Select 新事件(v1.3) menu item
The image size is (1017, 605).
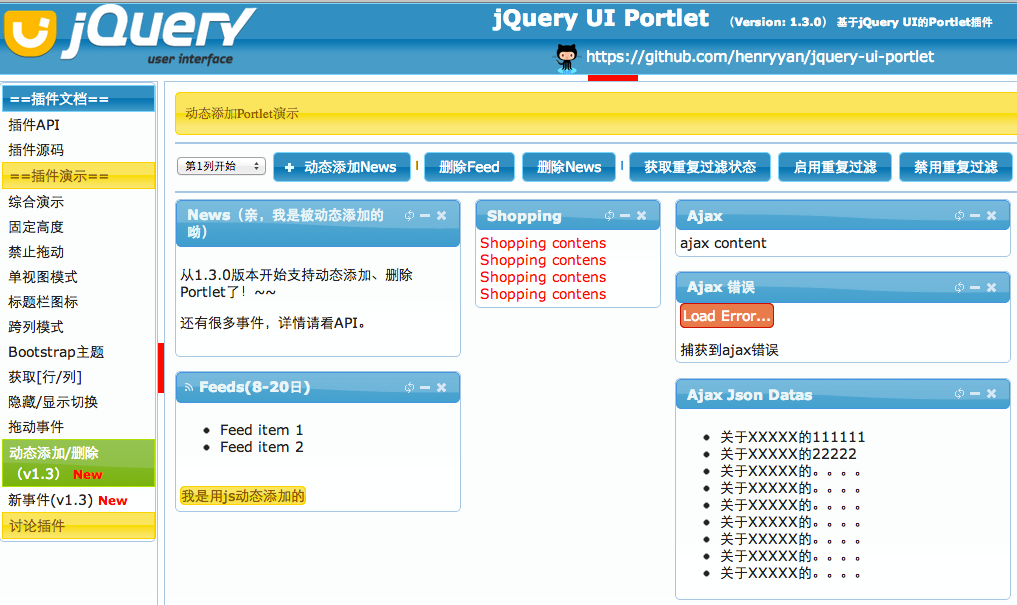click(67, 500)
